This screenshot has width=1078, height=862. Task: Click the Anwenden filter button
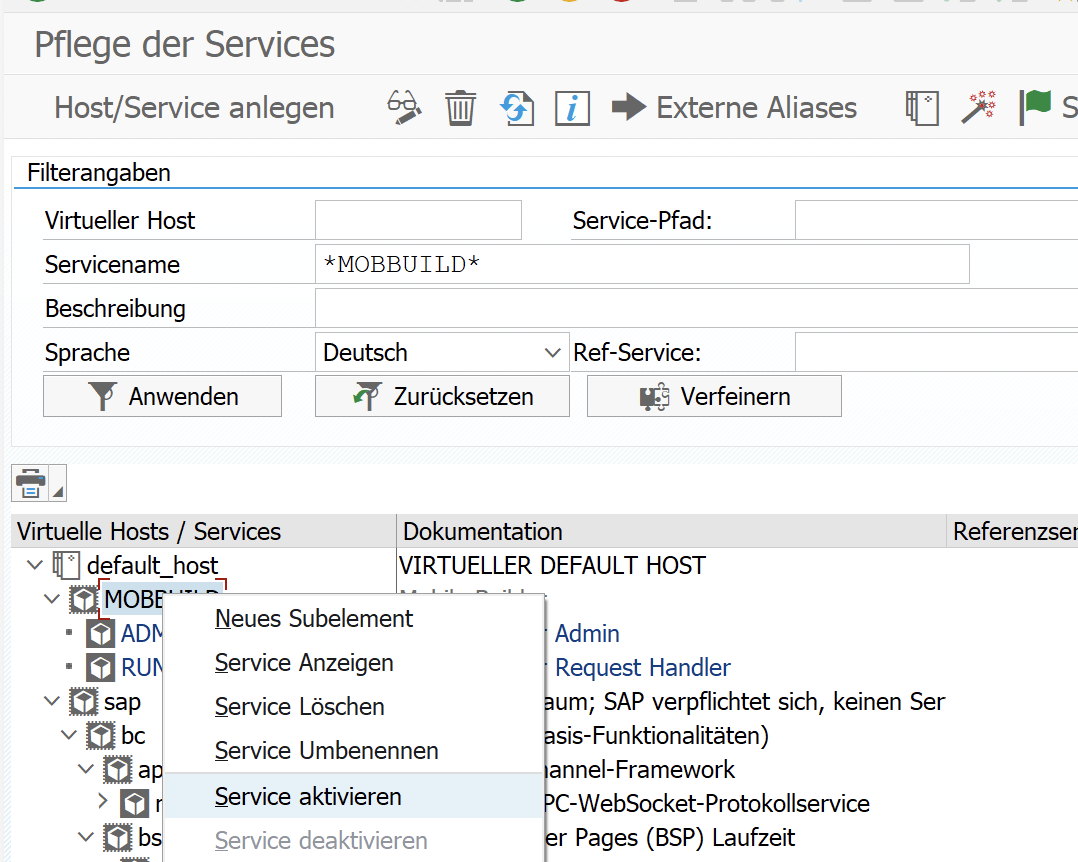point(162,396)
